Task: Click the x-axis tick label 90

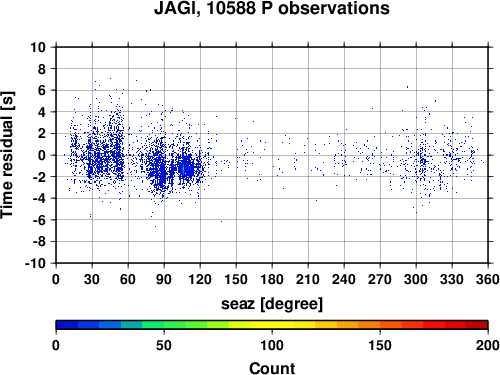Action: click(164, 279)
